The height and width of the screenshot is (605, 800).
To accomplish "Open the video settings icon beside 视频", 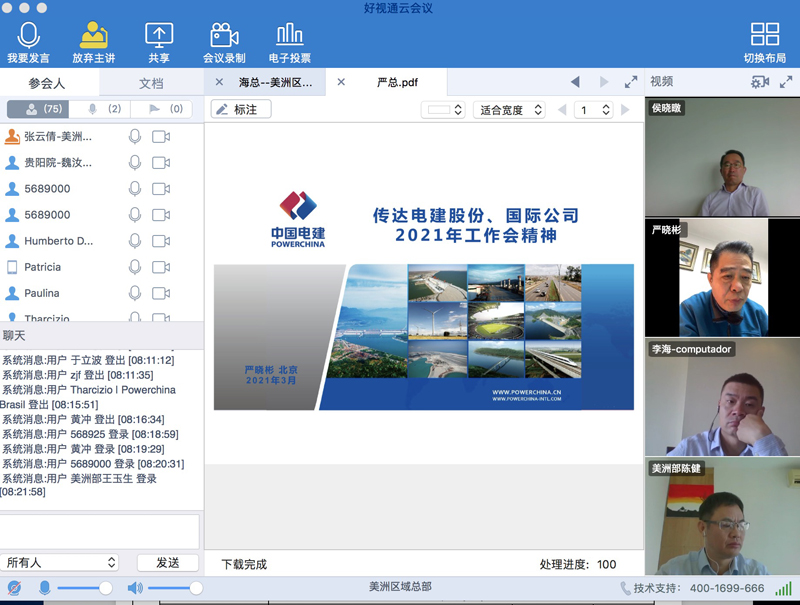I will (x=760, y=82).
